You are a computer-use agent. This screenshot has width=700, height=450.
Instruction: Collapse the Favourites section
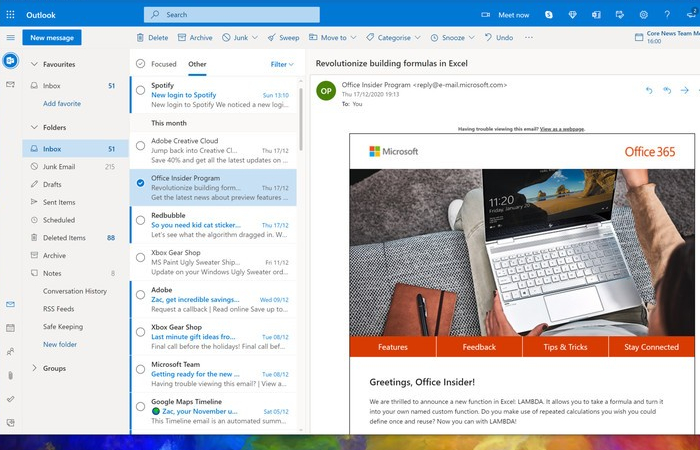pyautogui.click(x=35, y=64)
